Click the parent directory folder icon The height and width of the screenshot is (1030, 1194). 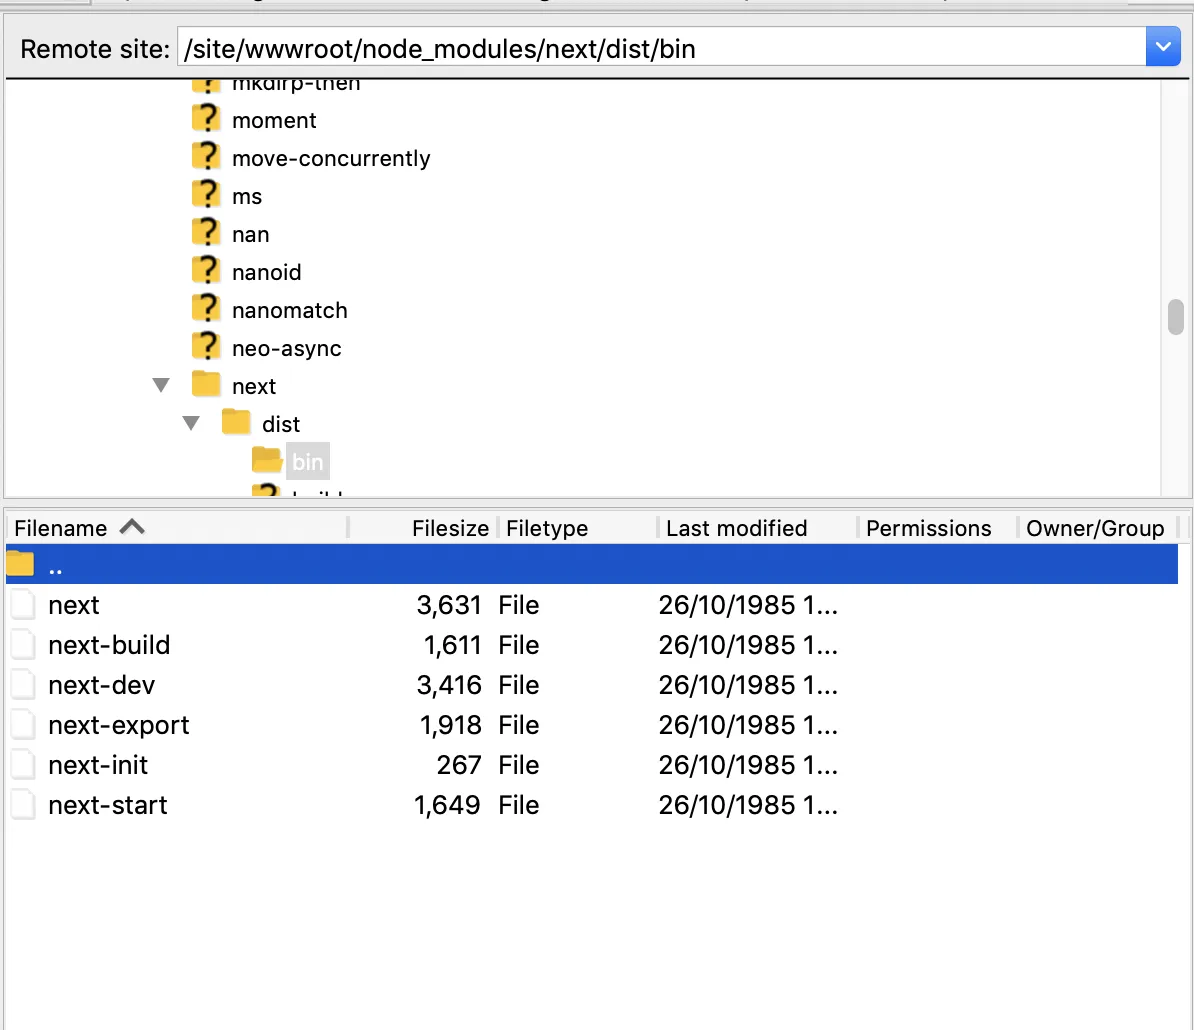pyautogui.click(x=21, y=563)
